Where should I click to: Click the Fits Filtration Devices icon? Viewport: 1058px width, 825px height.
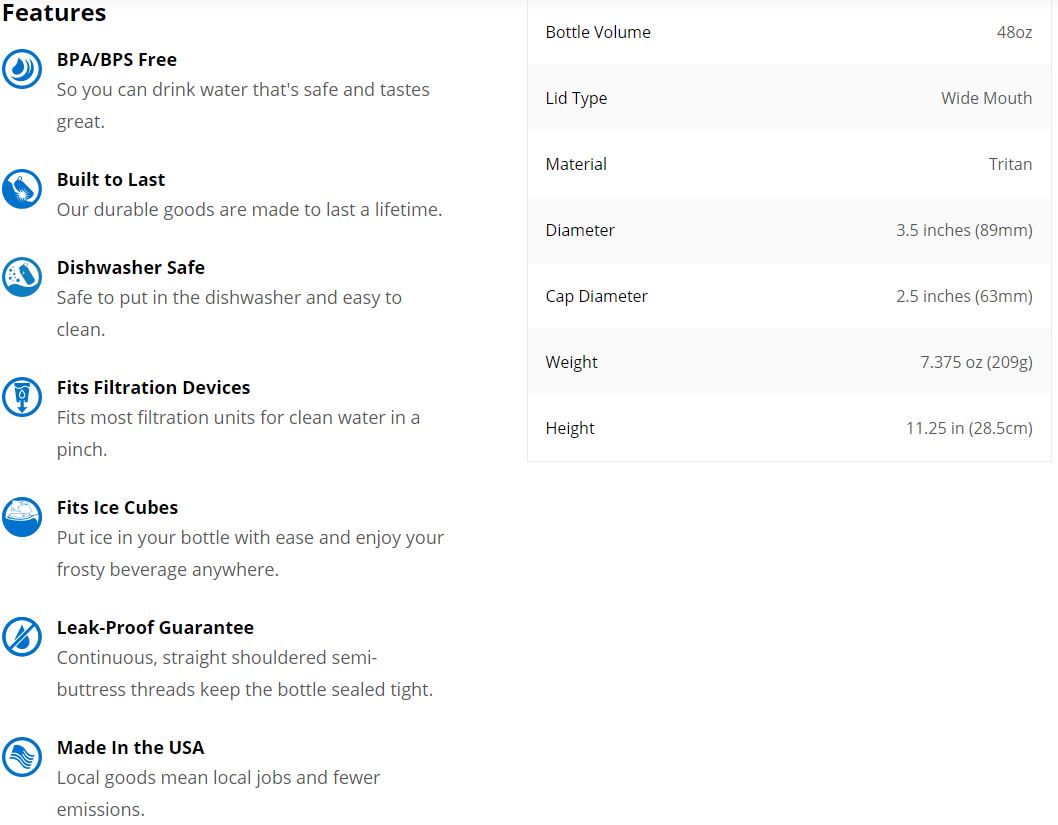[22, 397]
